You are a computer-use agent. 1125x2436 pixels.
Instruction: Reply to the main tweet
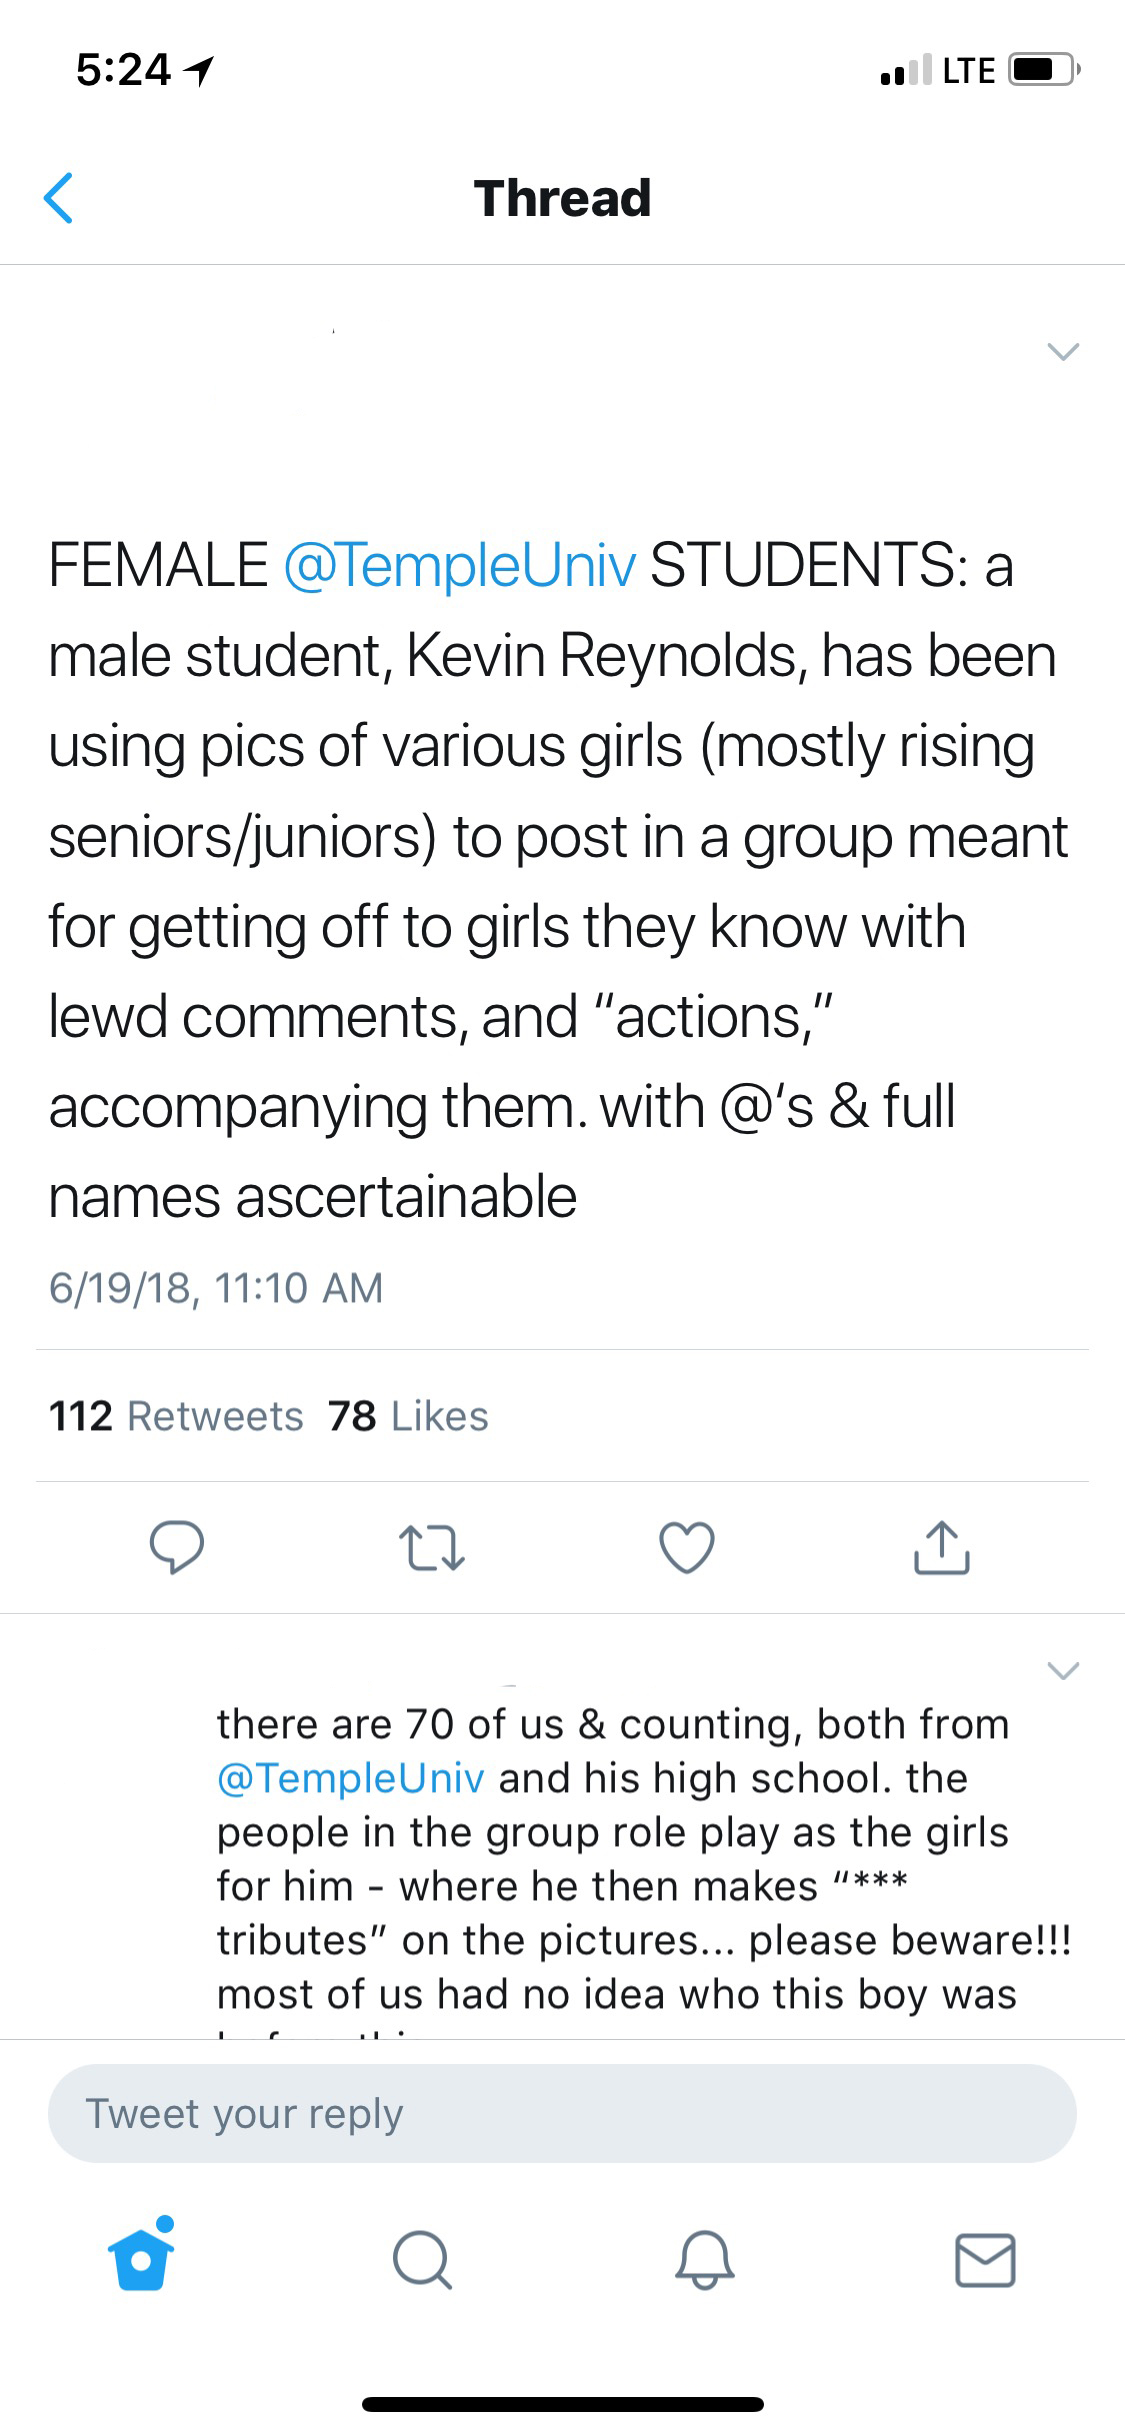pyautogui.click(x=177, y=1547)
